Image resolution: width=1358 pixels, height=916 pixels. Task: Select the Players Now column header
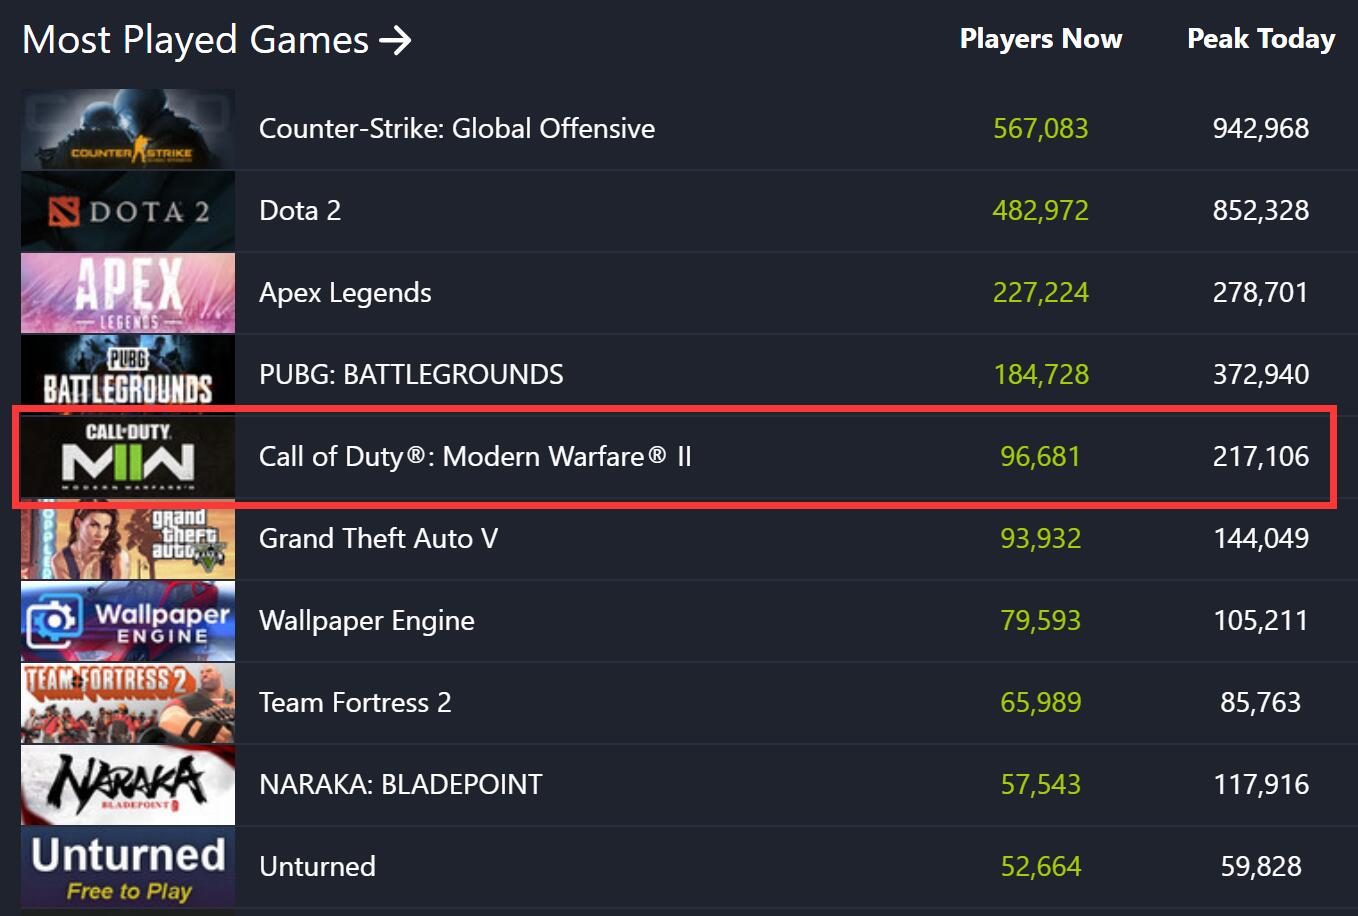(1041, 39)
